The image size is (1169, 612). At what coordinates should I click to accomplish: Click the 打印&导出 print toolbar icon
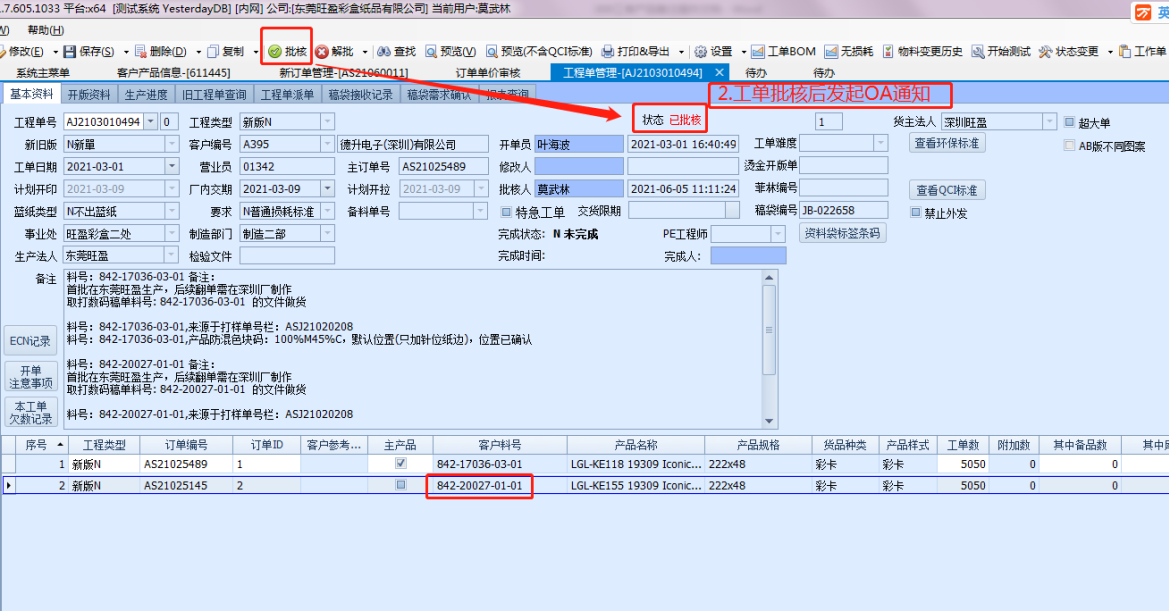tap(608, 51)
